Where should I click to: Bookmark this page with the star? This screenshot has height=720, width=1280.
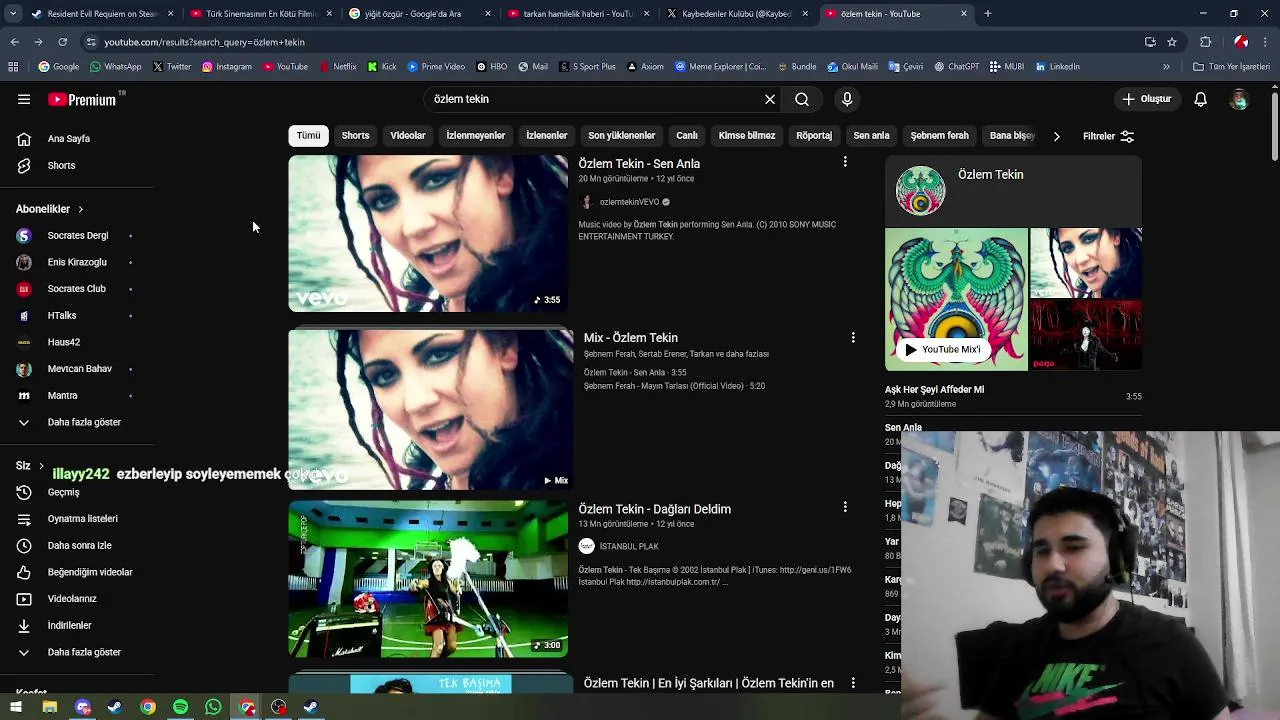(1172, 42)
